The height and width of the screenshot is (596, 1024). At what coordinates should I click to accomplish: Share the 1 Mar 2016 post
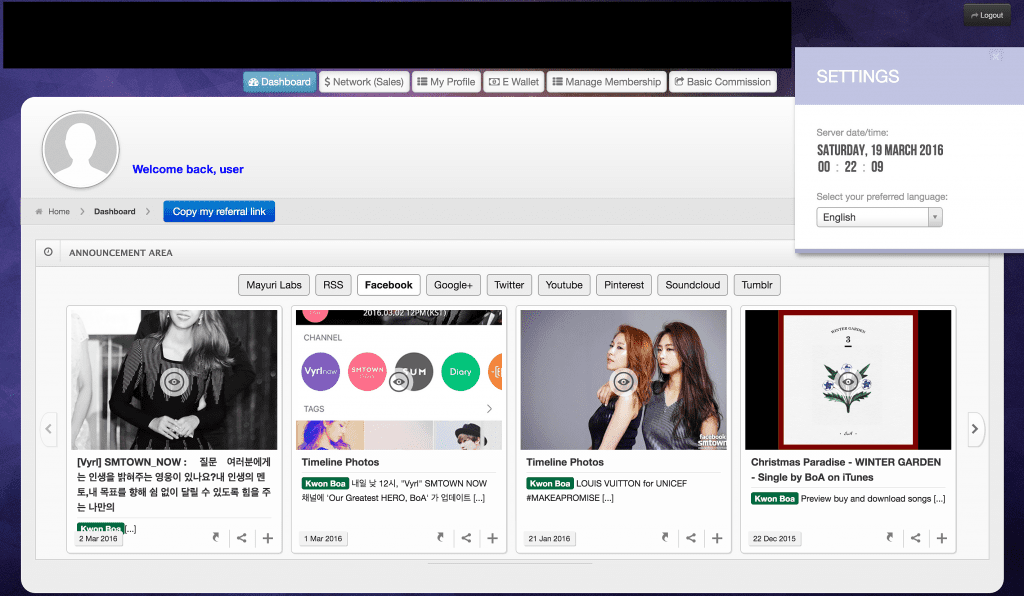(x=466, y=538)
